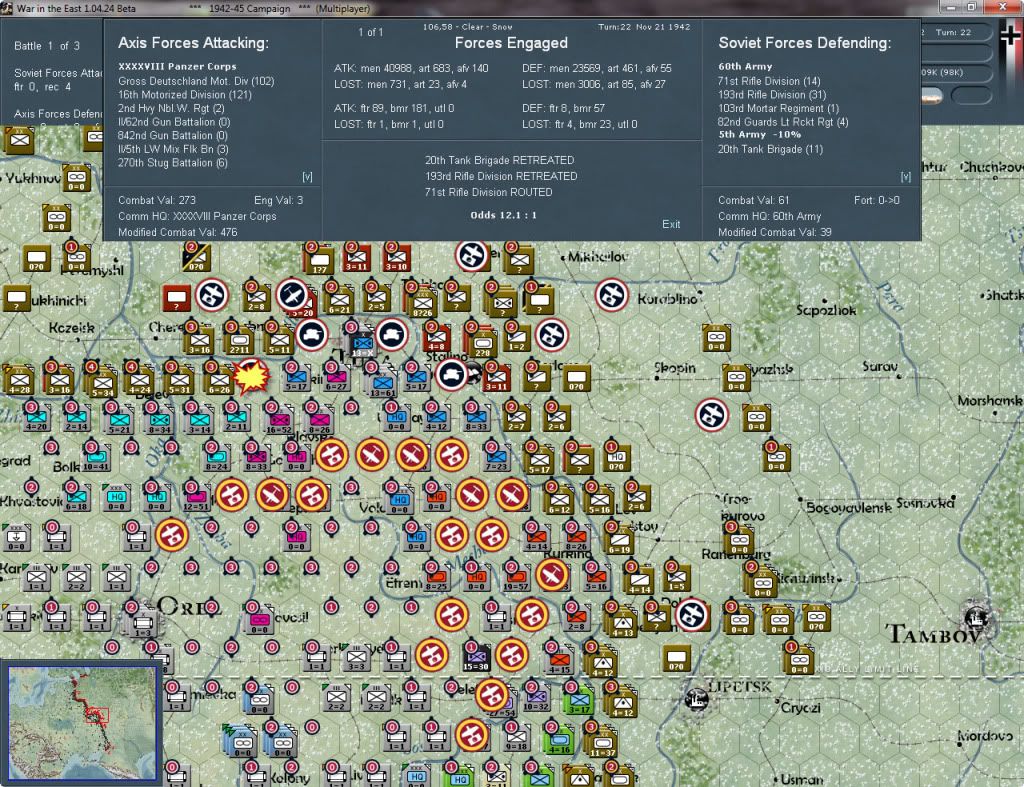The image size is (1024, 787).
Task: Click the 842nd Gun Battalion (0) entry
Action: pos(172,135)
